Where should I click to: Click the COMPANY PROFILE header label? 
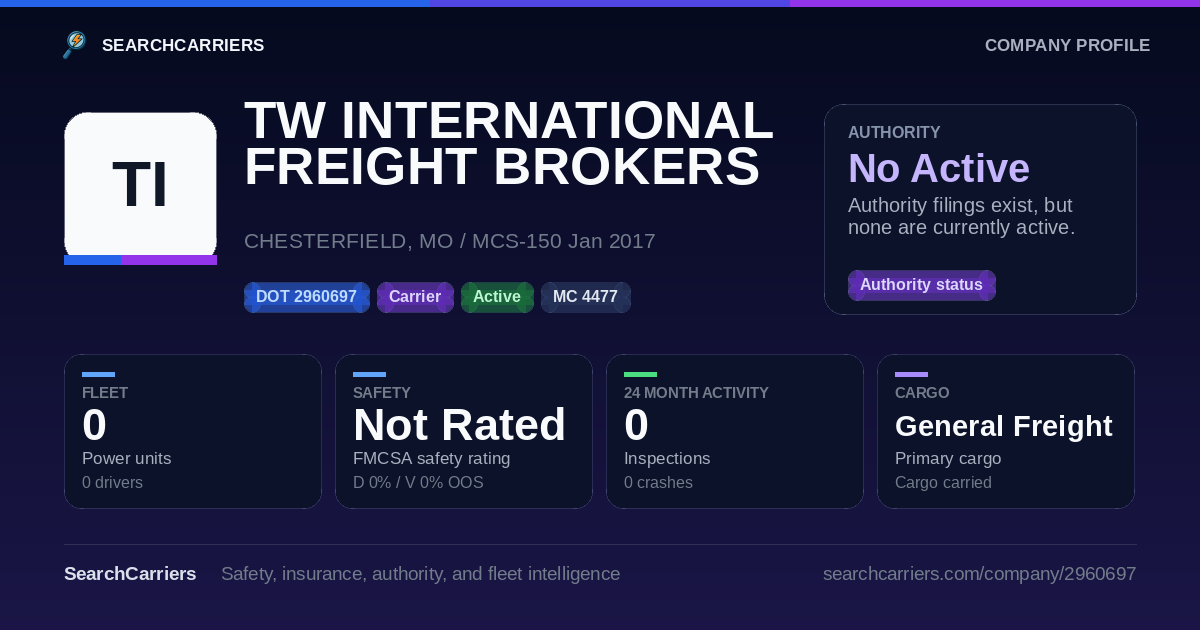[1067, 45]
